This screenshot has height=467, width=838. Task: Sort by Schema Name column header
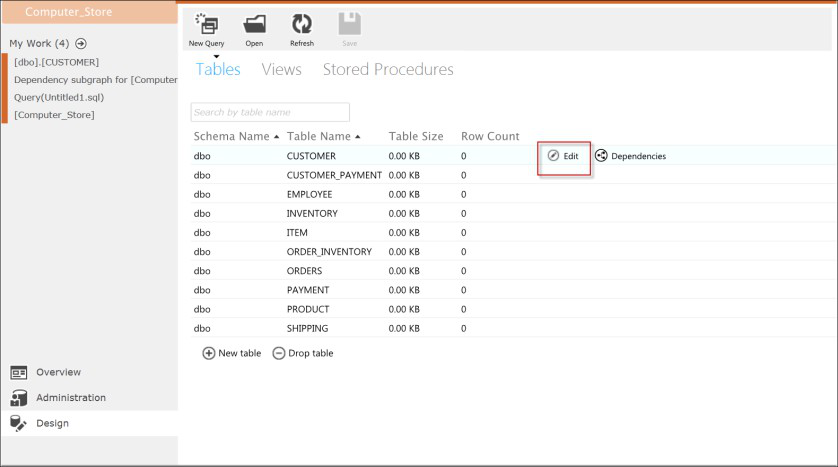tap(236, 136)
